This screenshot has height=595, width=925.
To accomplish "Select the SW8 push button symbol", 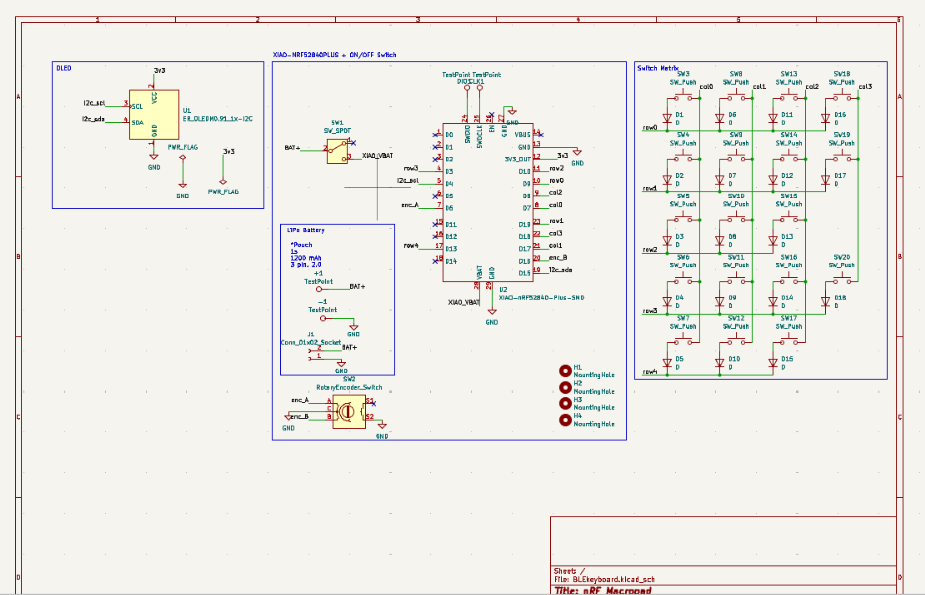I will 736,96.
